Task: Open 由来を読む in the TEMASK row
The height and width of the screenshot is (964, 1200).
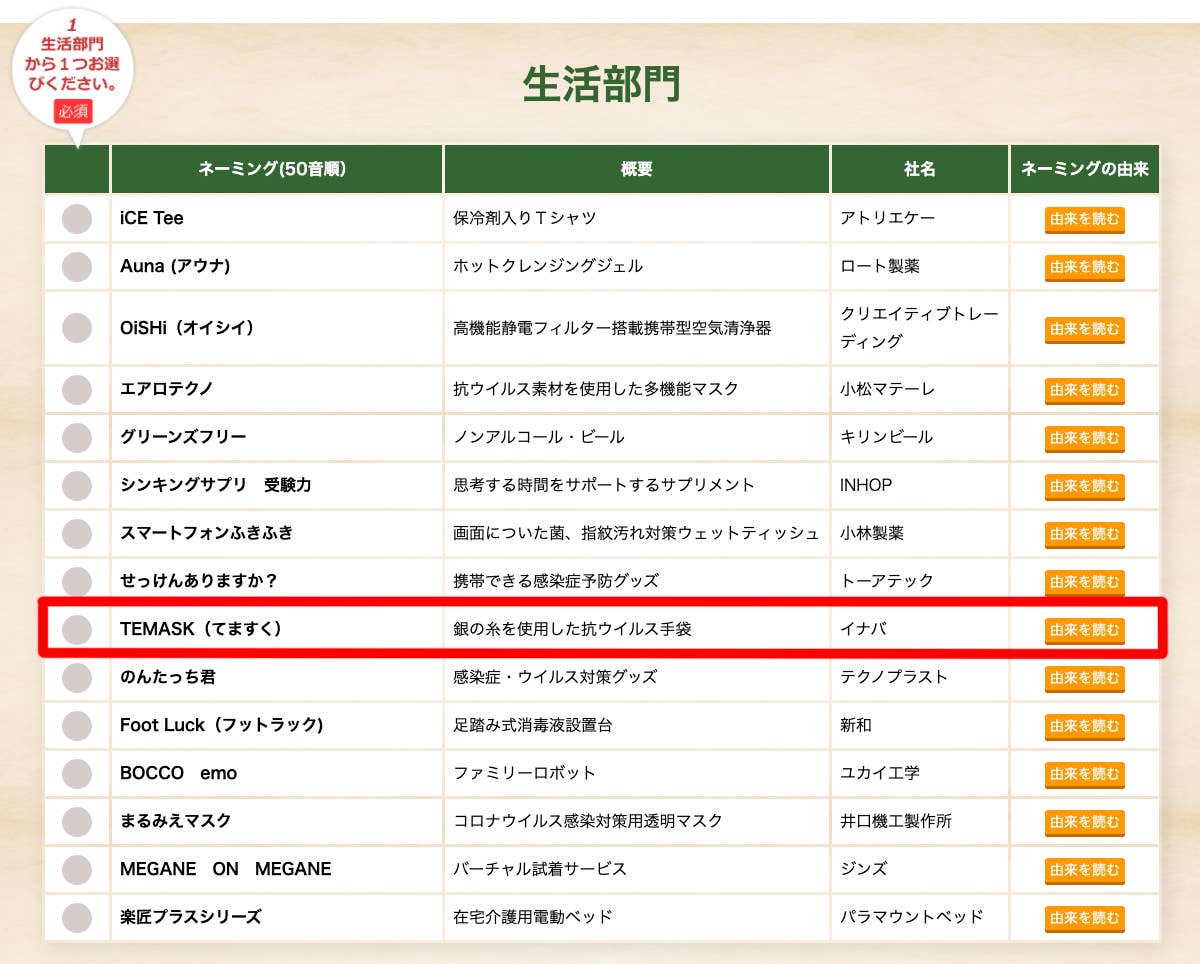Action: click(1085, 630)
